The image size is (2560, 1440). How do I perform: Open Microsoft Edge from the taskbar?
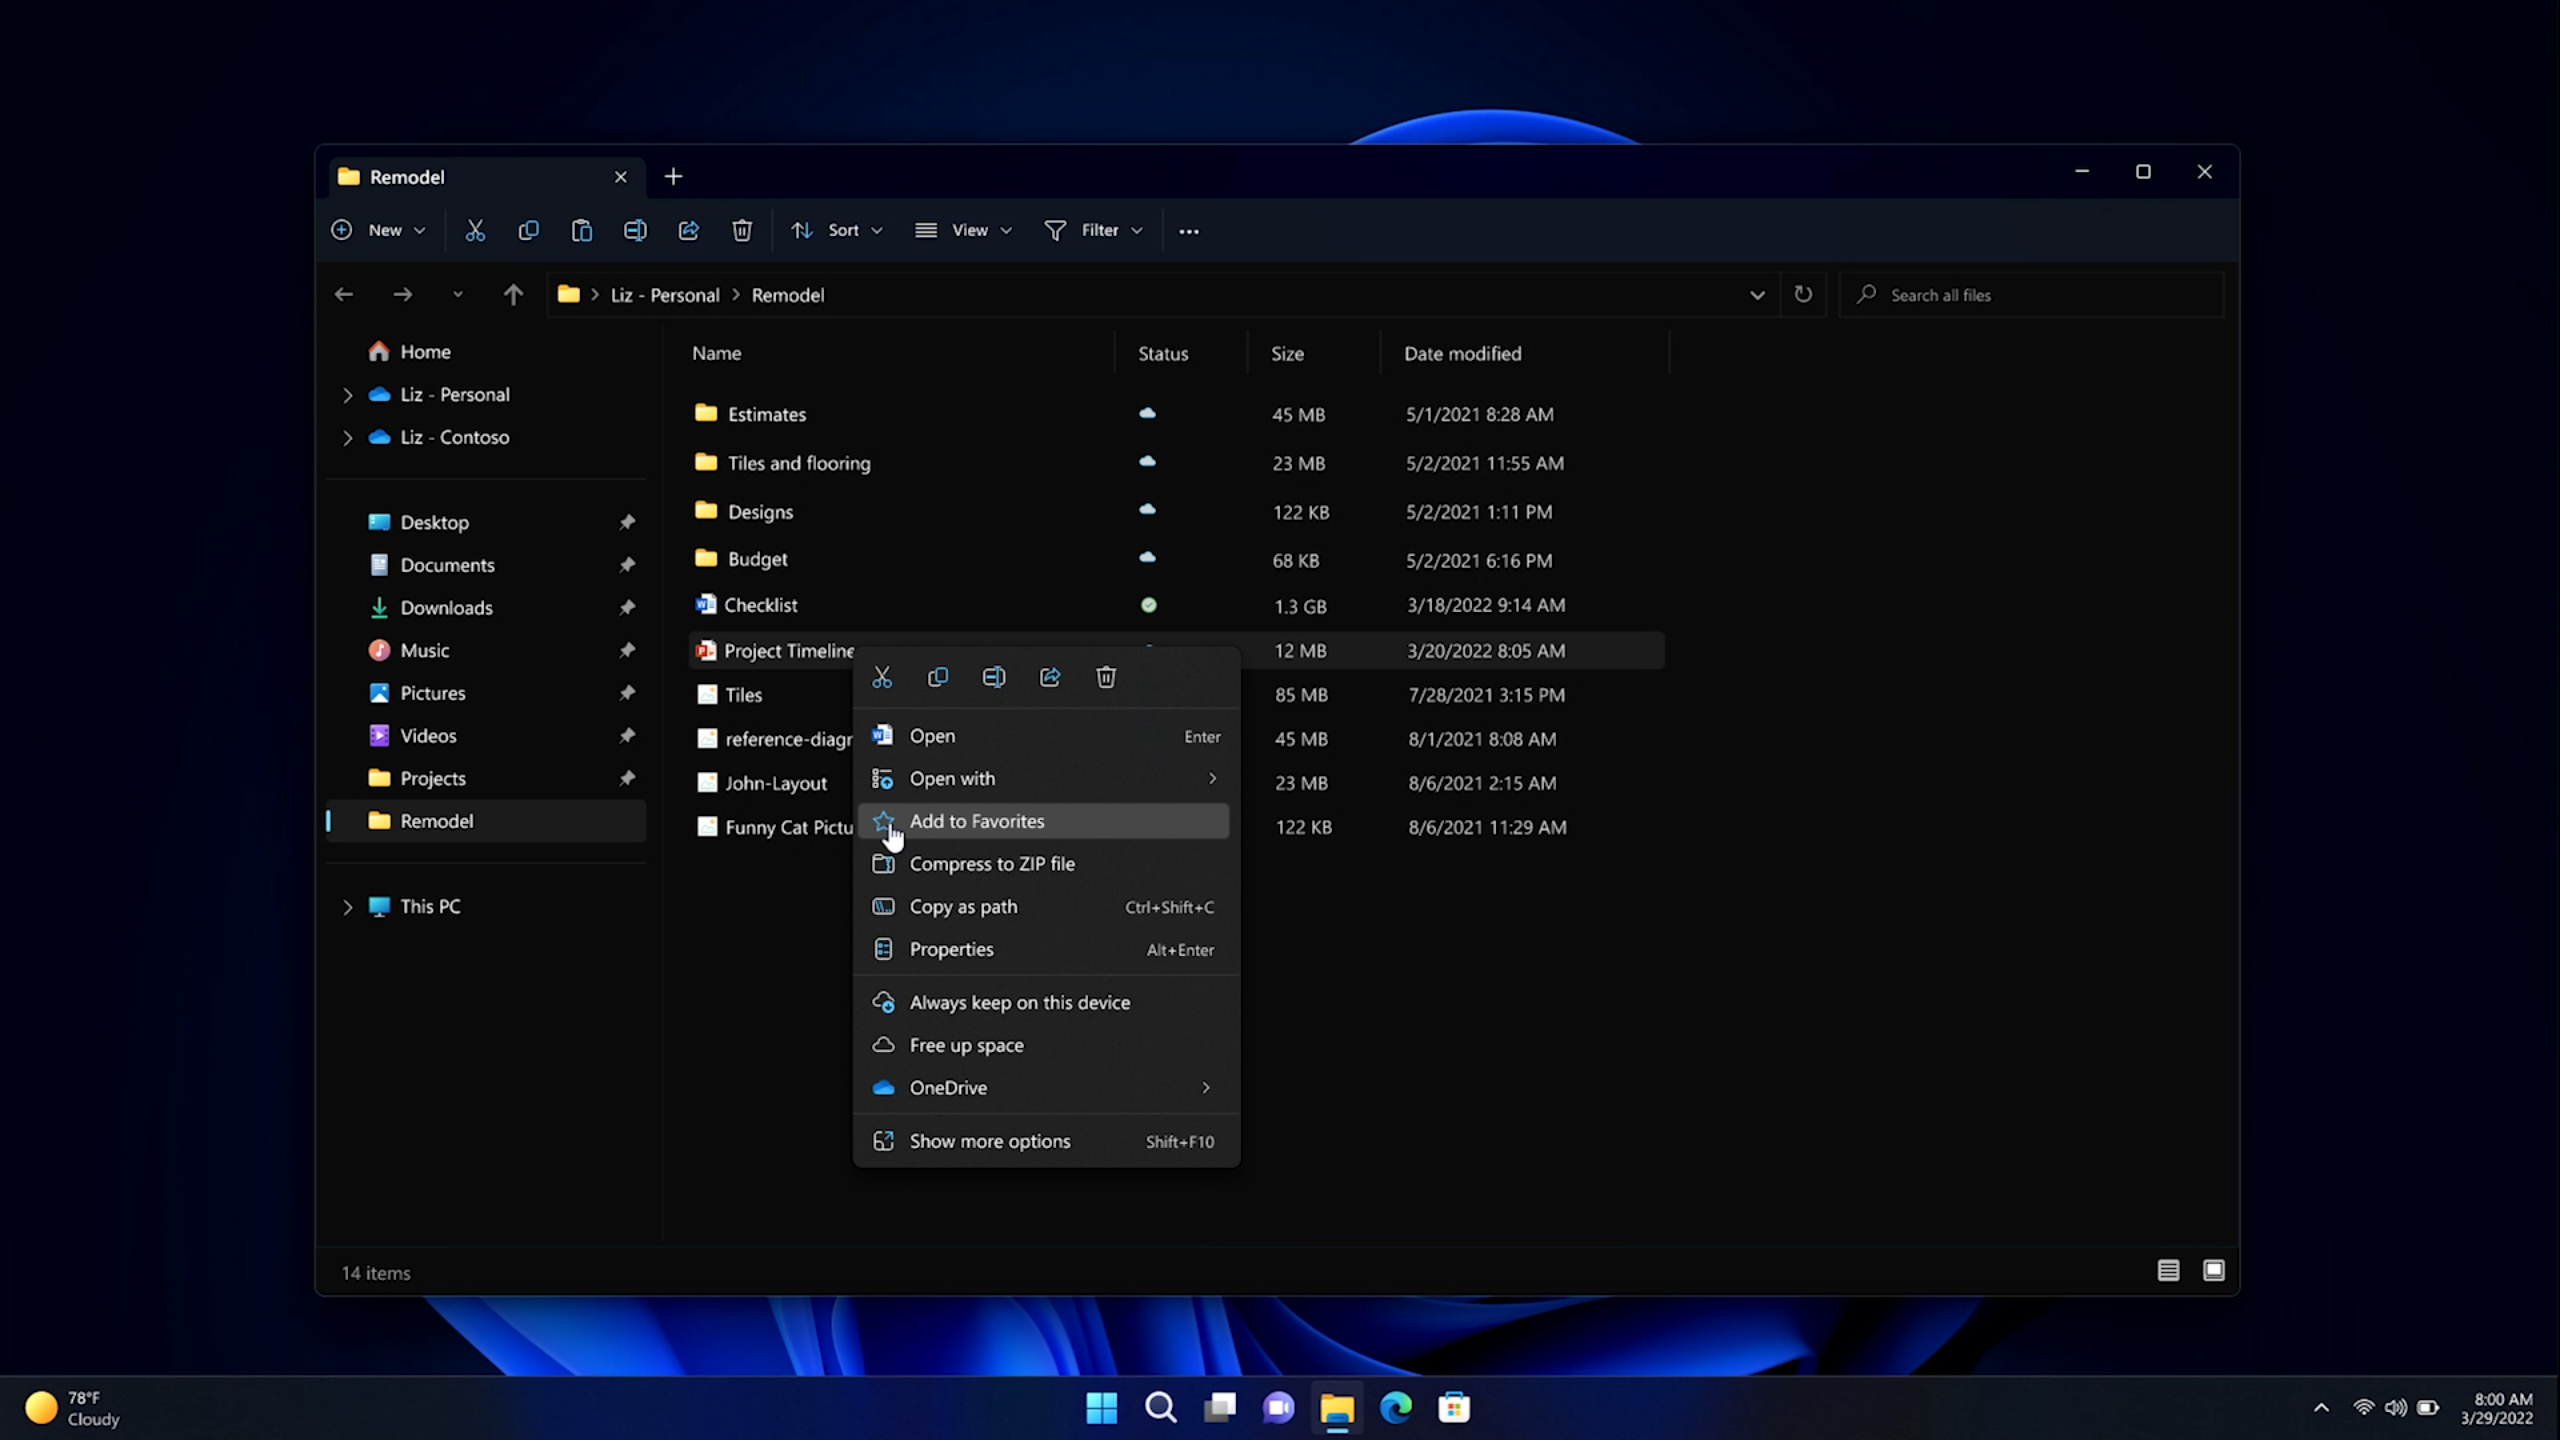coord(1397,1407)
